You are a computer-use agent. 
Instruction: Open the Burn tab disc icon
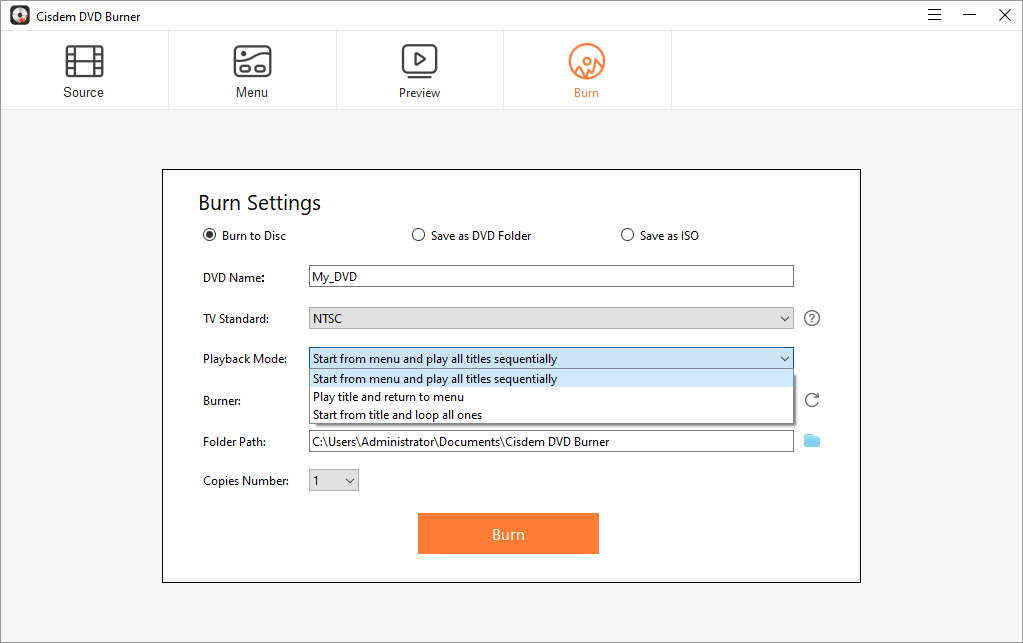pyautogui.click(x=587, y=61)
